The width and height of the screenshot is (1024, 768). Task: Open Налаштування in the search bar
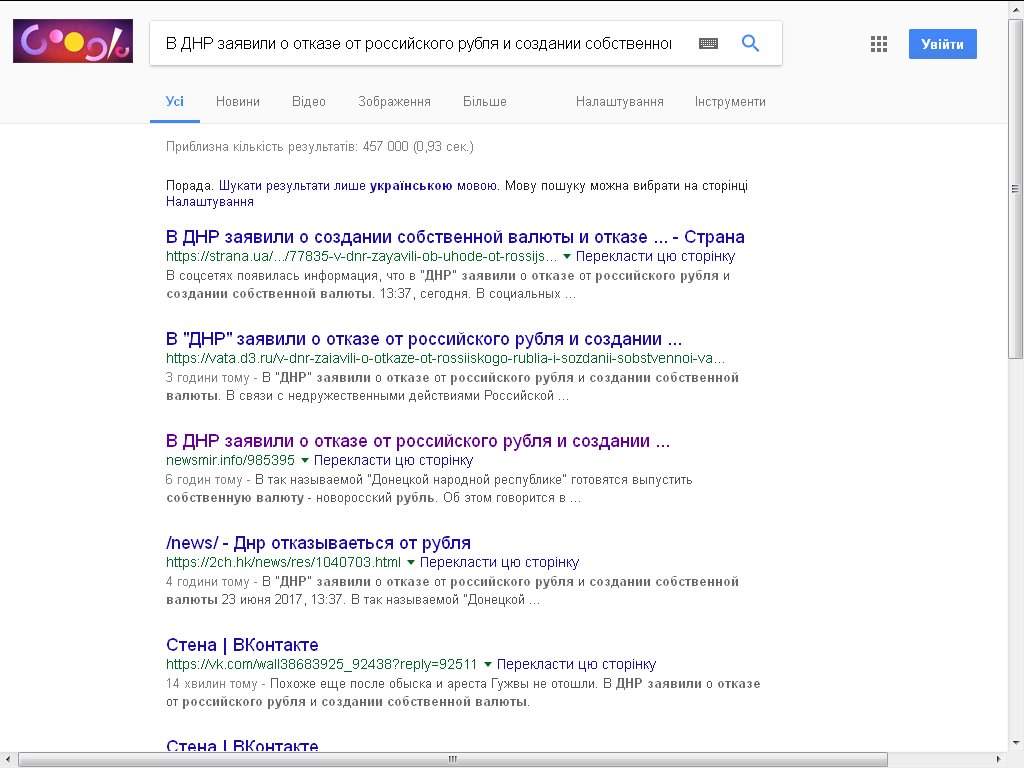coord(619,102)
